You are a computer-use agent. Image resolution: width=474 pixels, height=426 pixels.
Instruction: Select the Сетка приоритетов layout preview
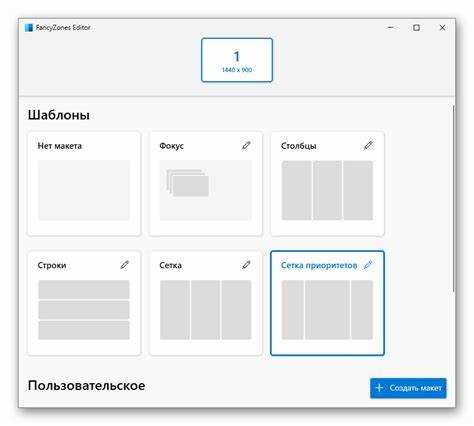tap(327, 310)
